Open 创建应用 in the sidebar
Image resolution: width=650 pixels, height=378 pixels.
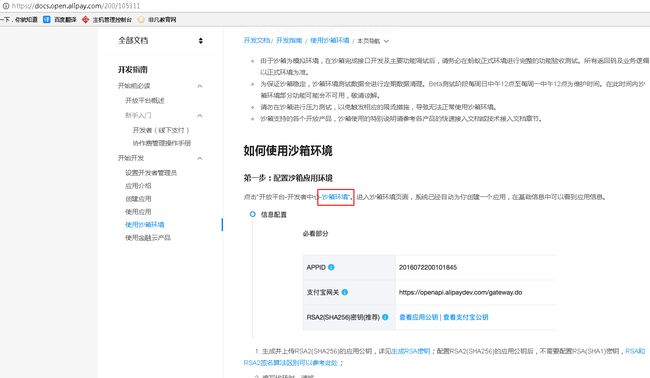pos(138,199)
